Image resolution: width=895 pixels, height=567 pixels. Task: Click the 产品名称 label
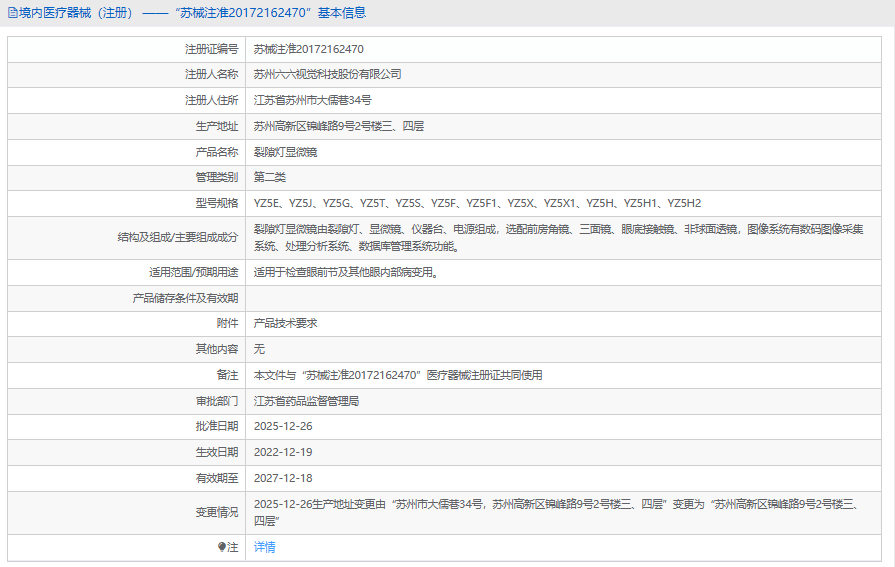[x=217, y=152]
